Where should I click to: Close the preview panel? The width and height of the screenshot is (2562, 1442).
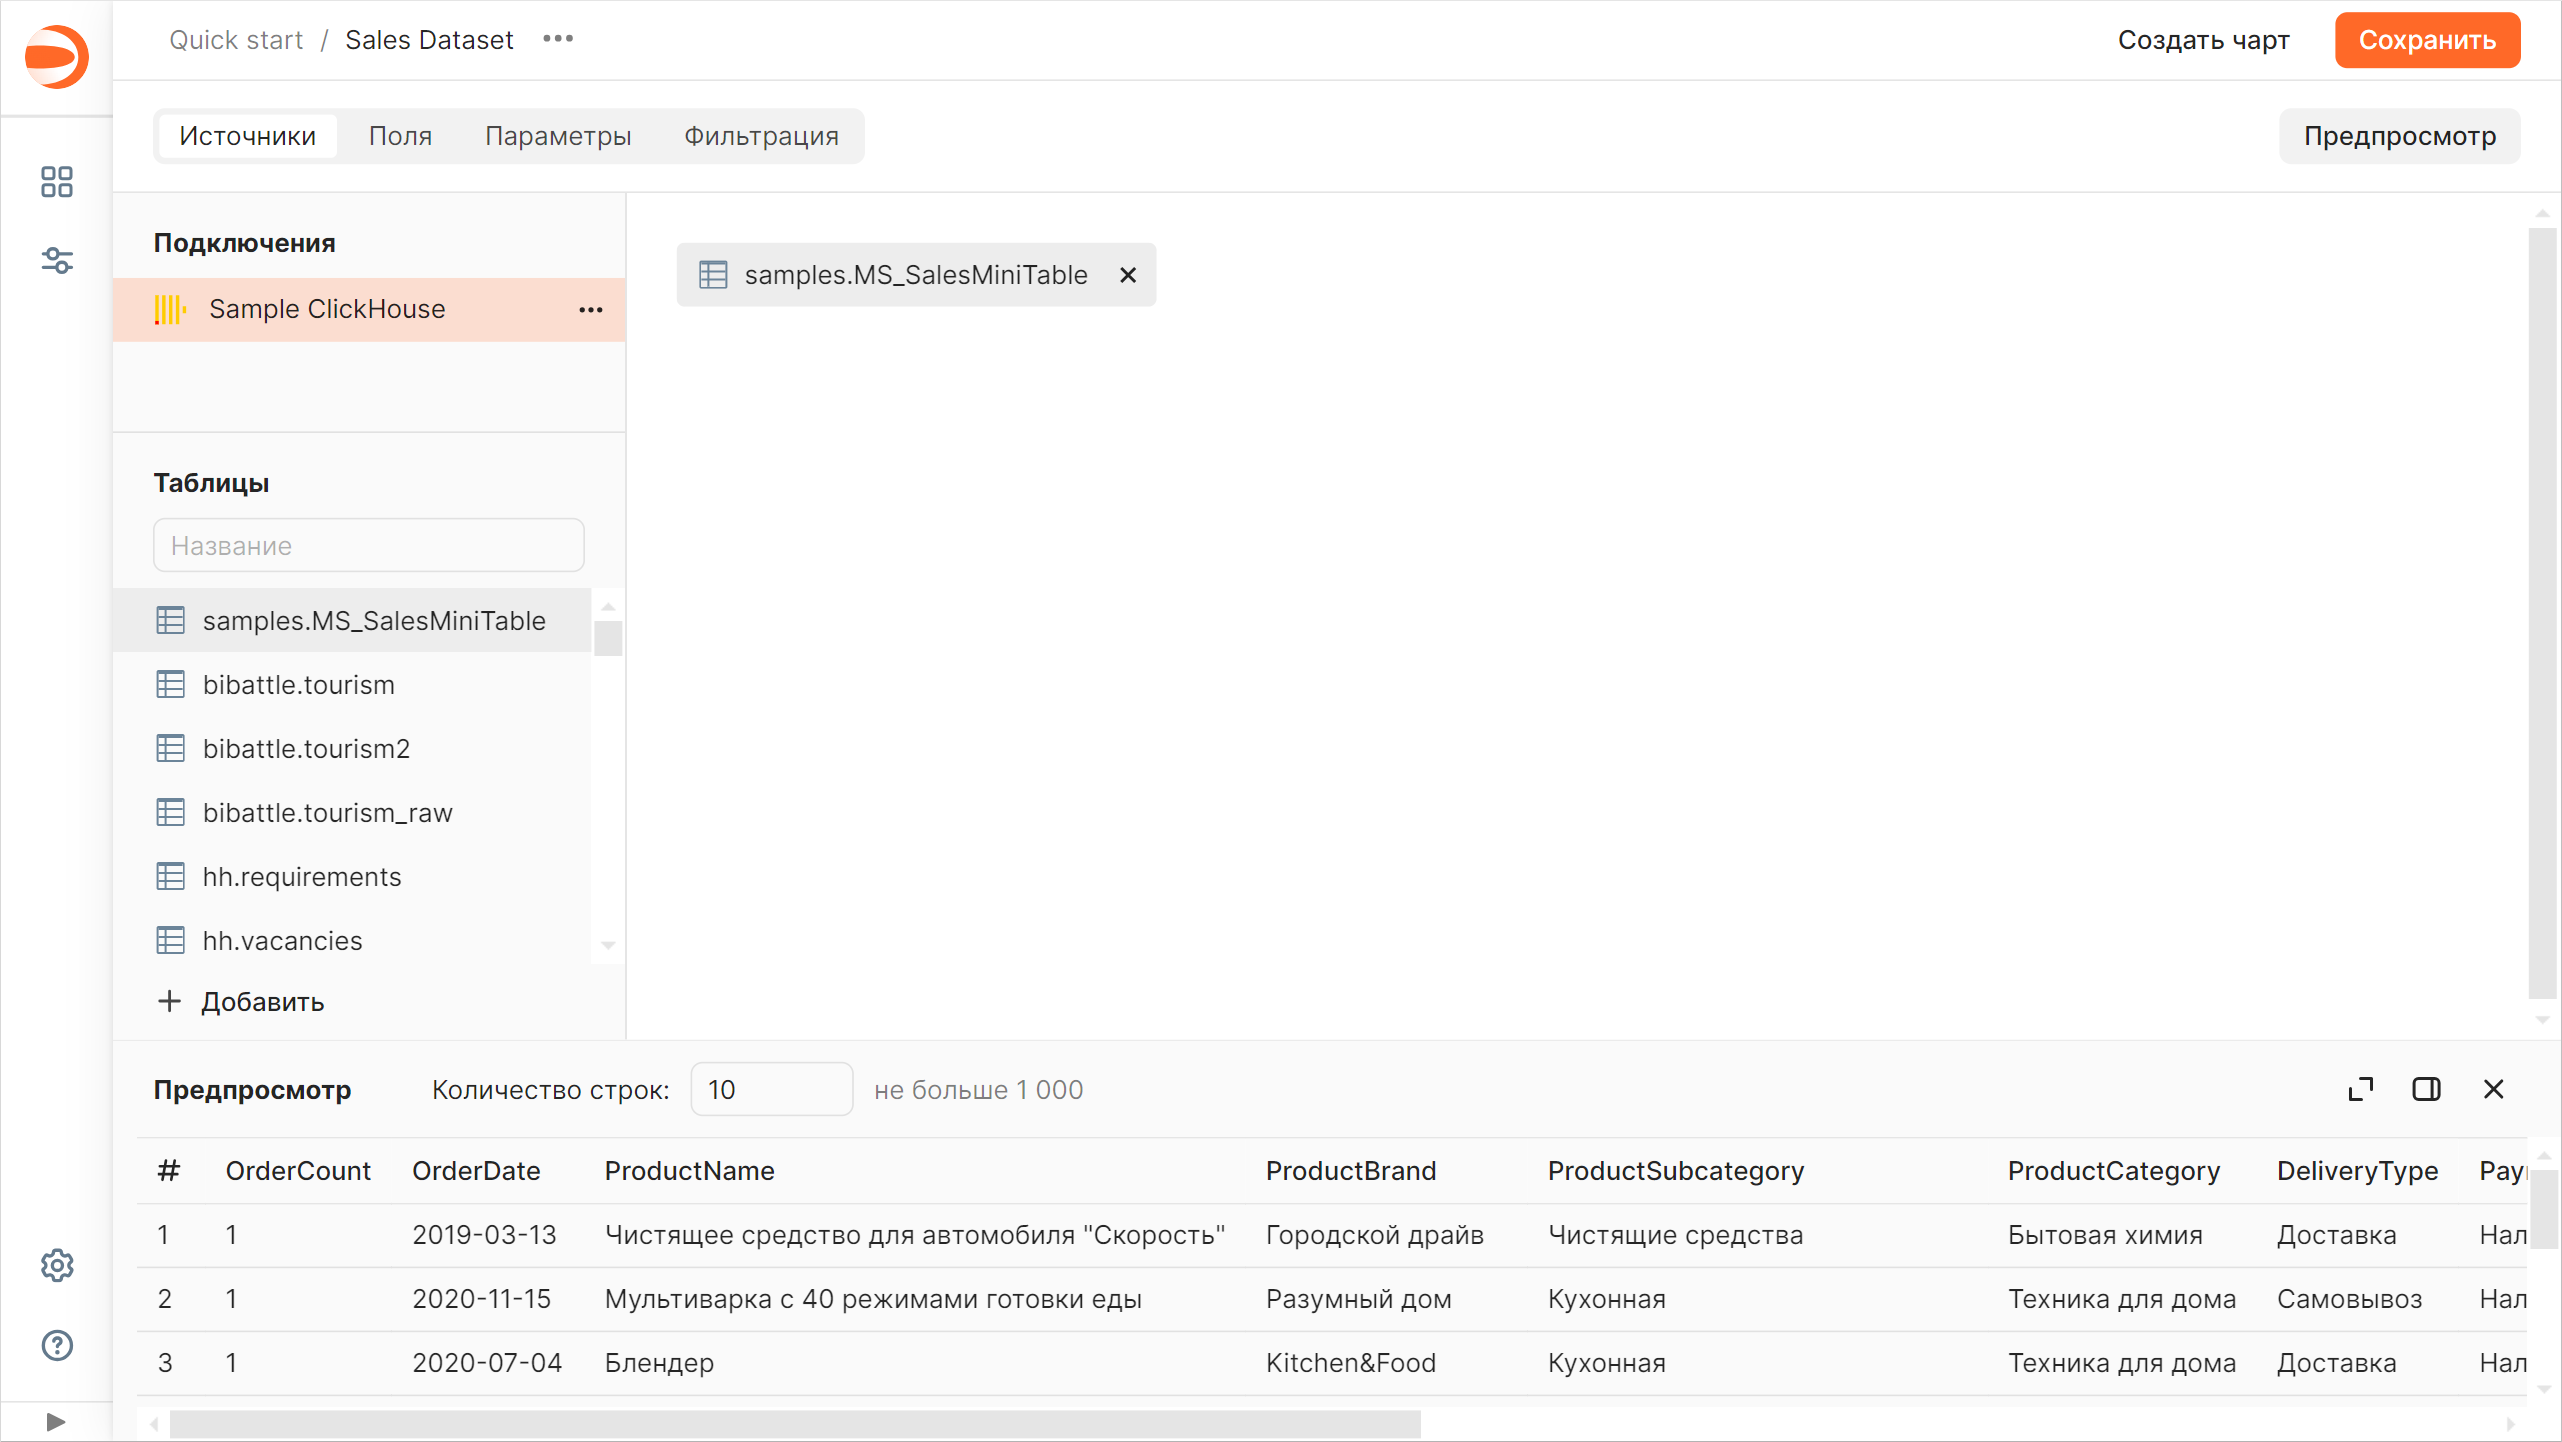pos(2493,1089)
